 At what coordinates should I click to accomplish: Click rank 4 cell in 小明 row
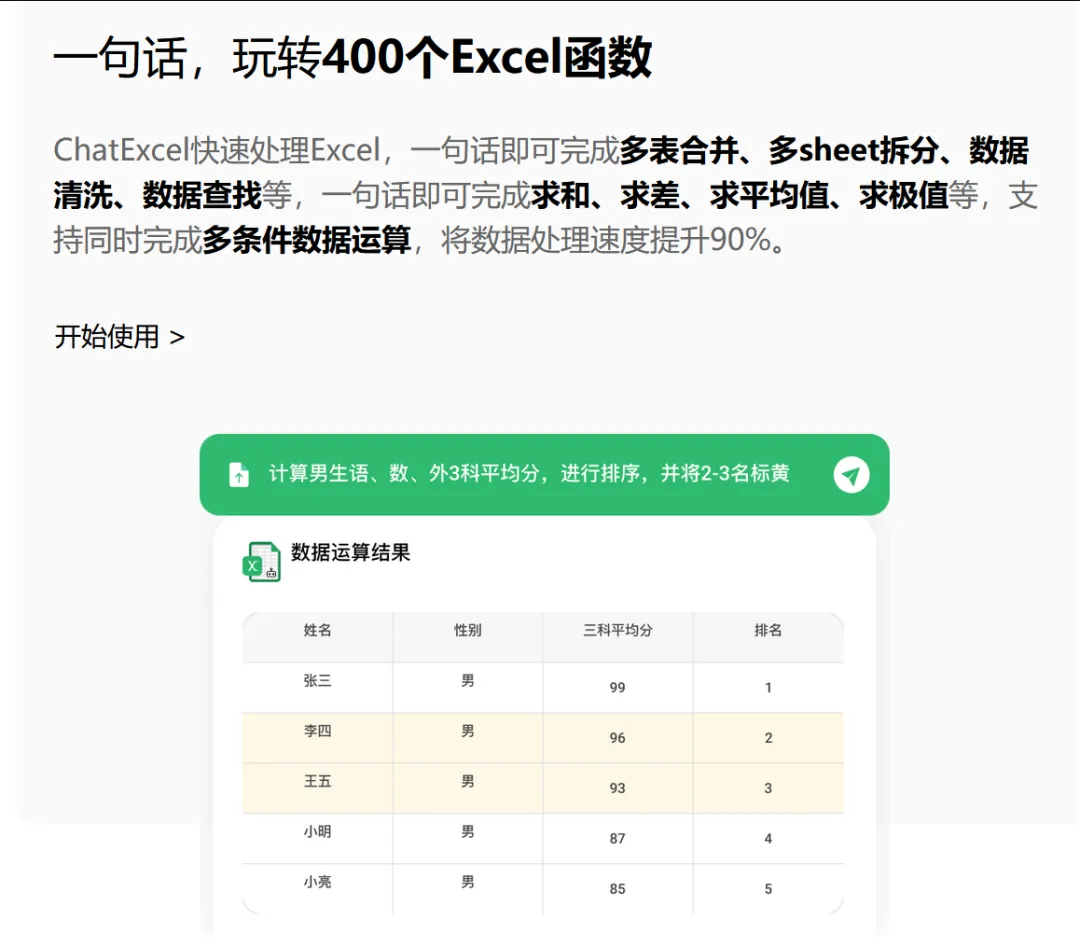[768, 838]
